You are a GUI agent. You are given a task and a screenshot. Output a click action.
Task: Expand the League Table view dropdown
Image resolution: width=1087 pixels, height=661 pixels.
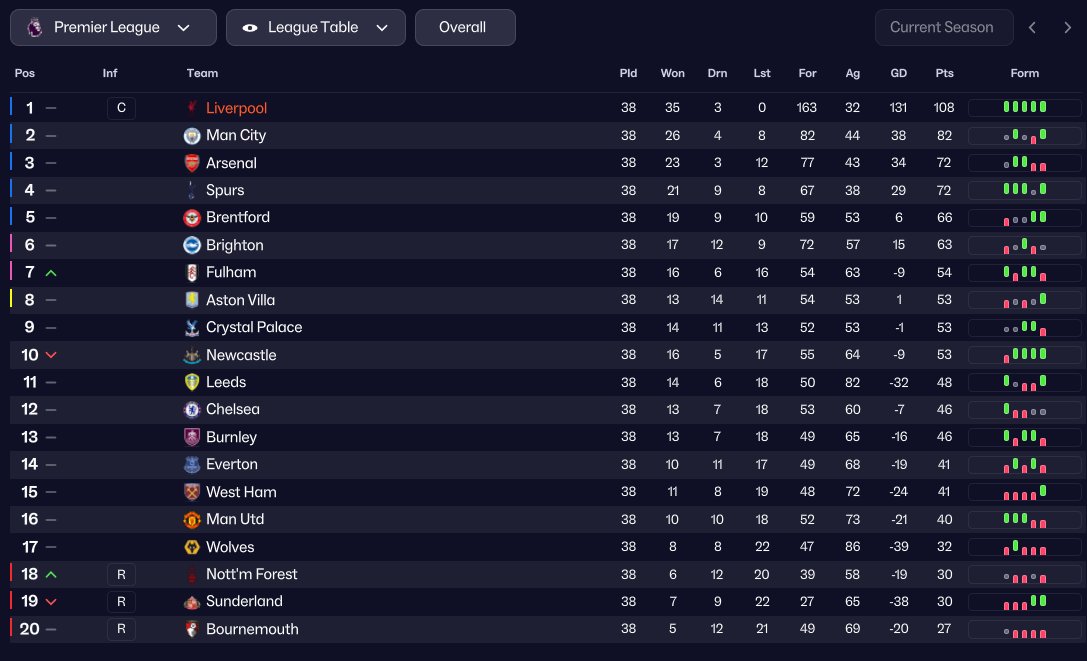pos(316,28)
